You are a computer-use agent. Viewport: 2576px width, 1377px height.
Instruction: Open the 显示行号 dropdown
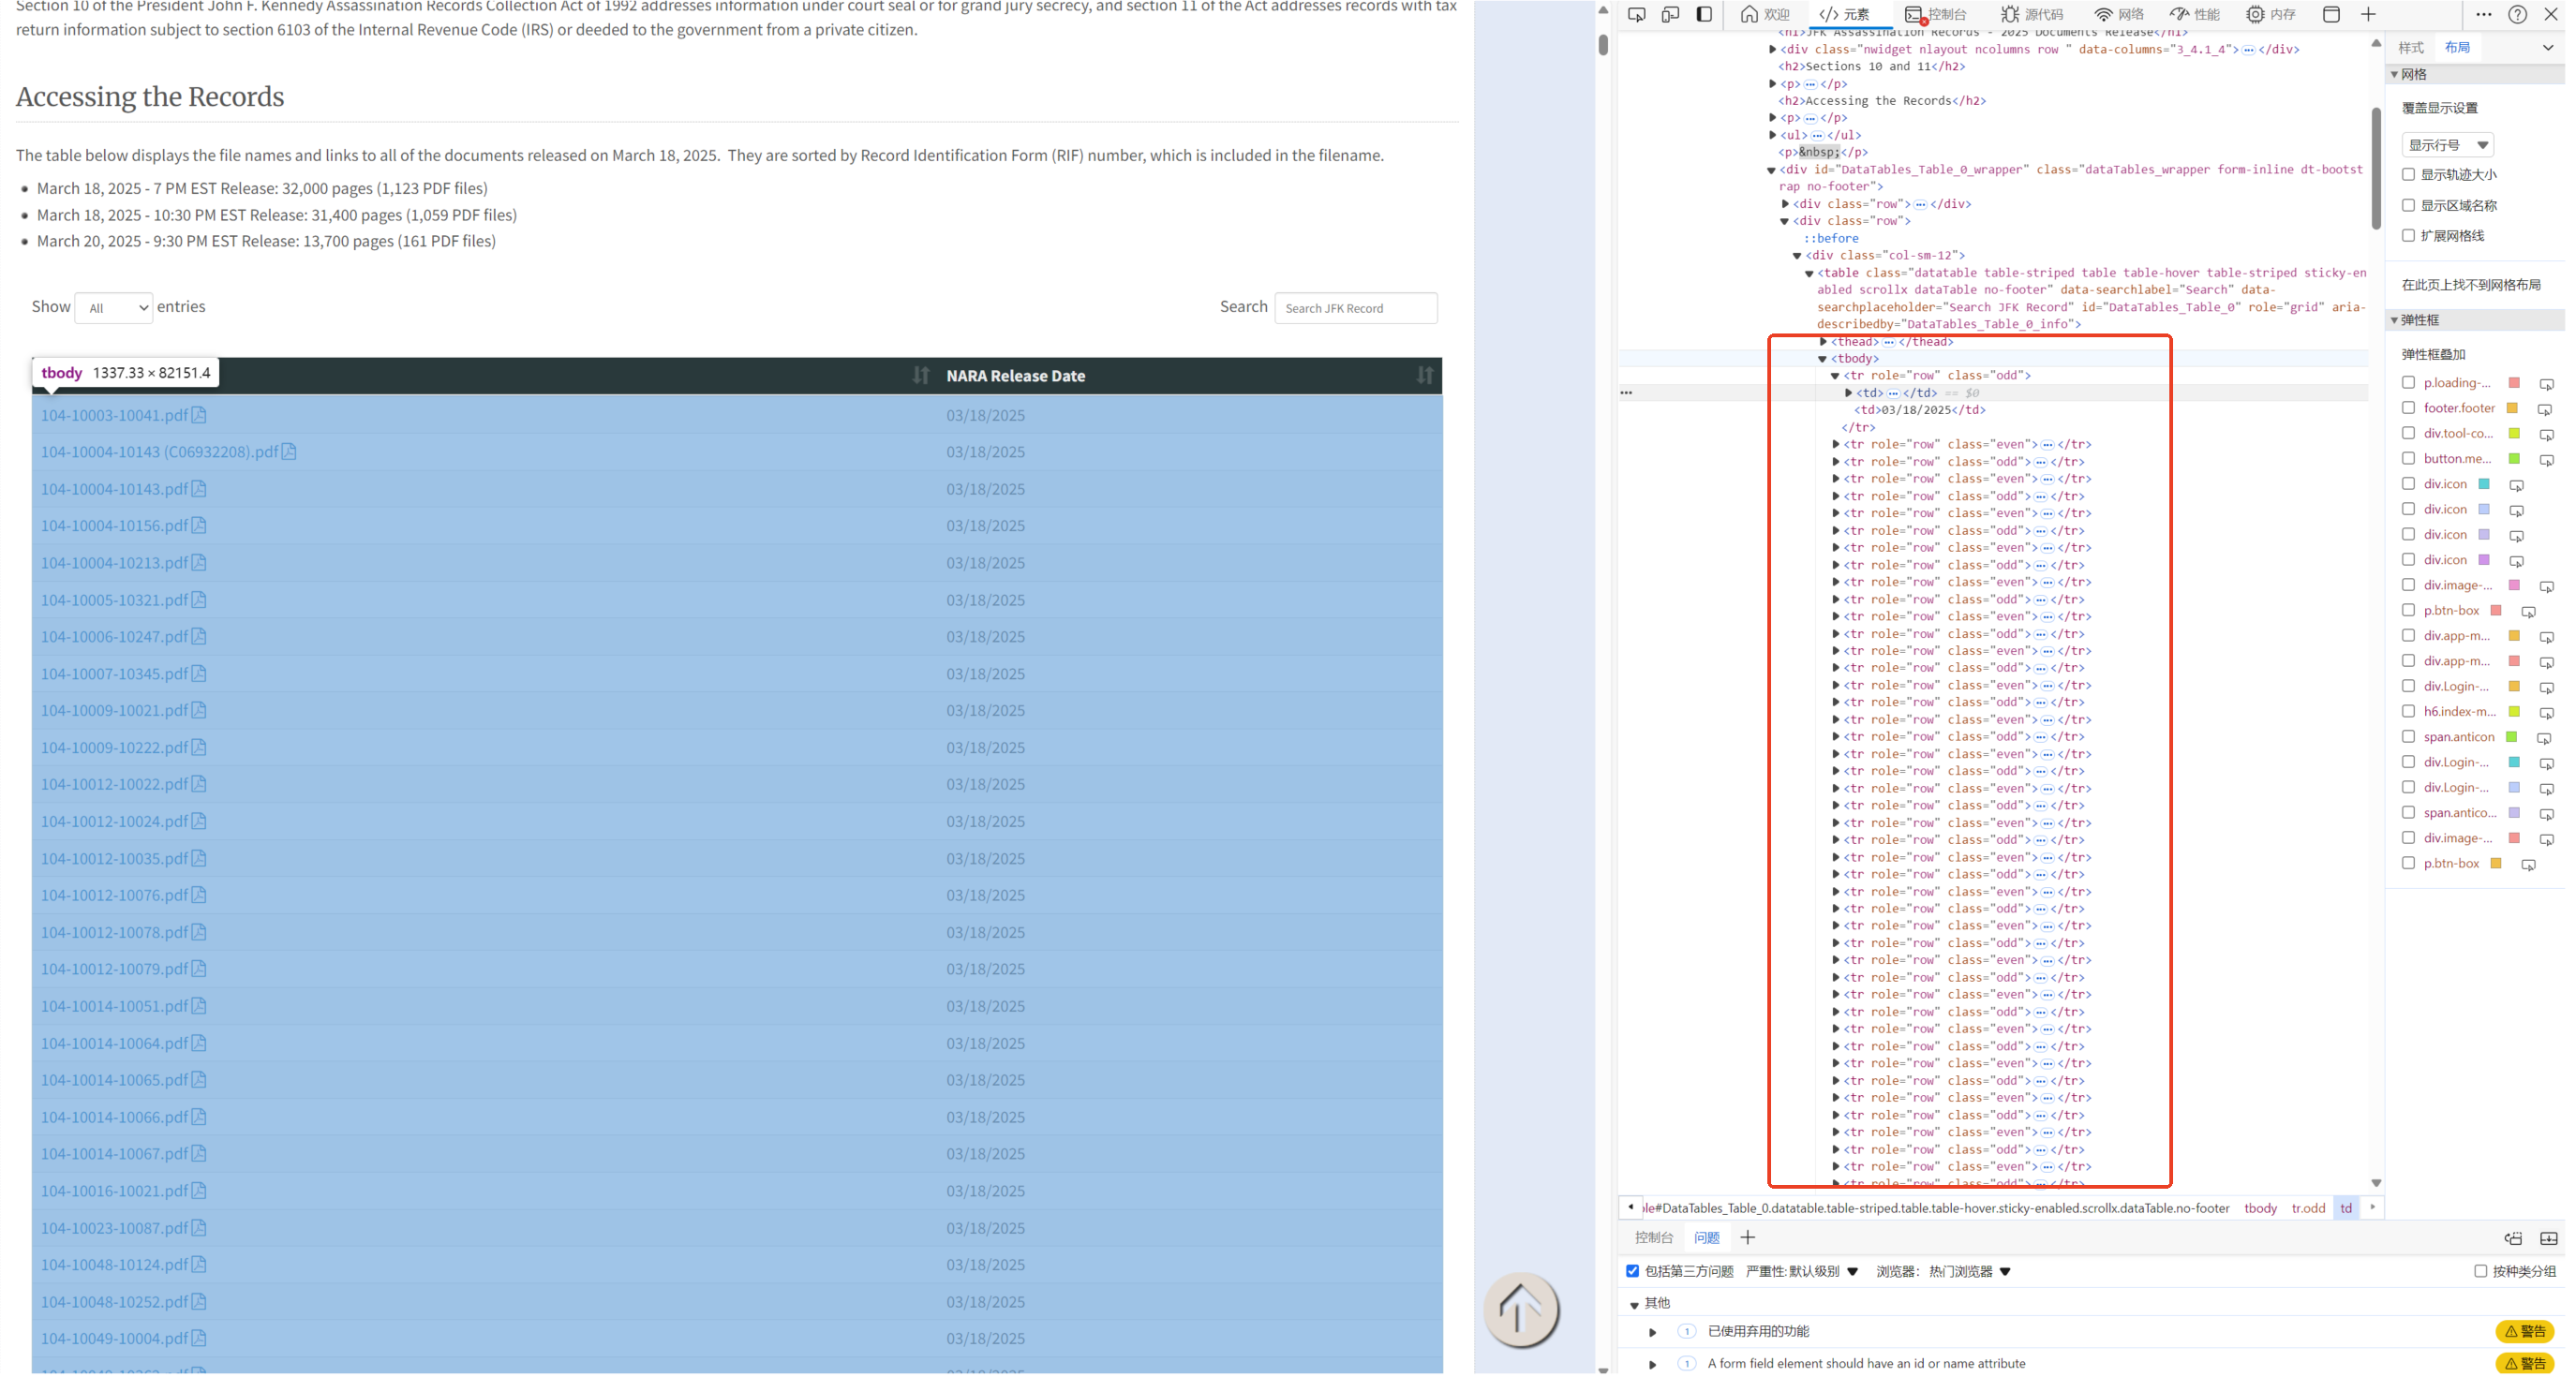point(2447,145)
